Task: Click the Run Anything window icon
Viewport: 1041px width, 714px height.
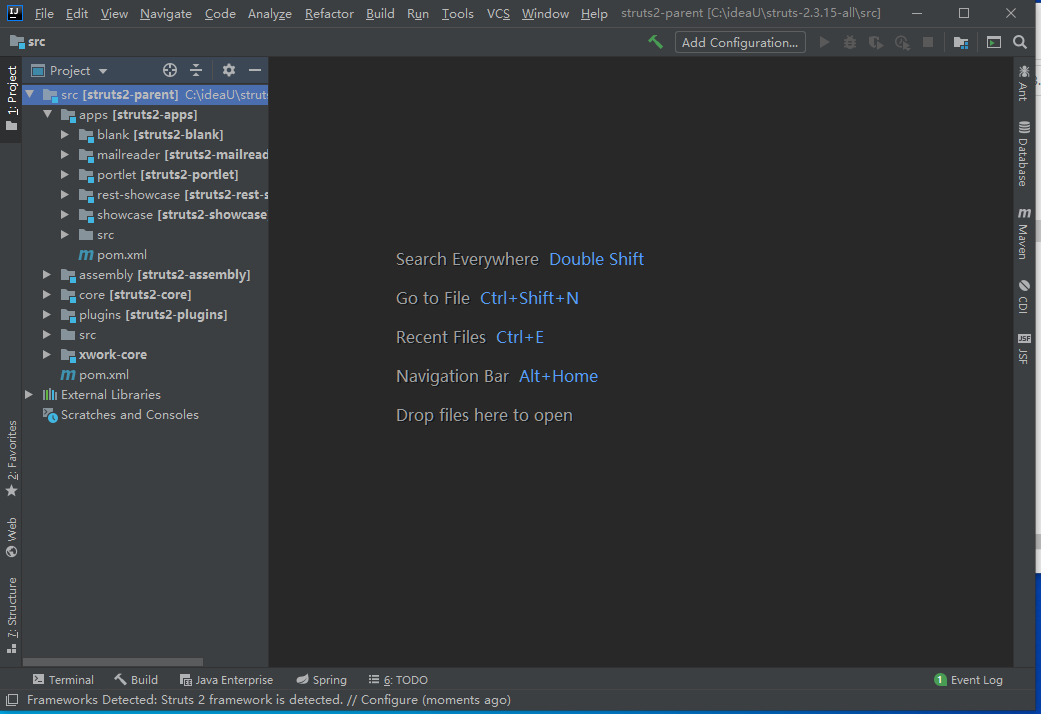Action: click(994, 43)
